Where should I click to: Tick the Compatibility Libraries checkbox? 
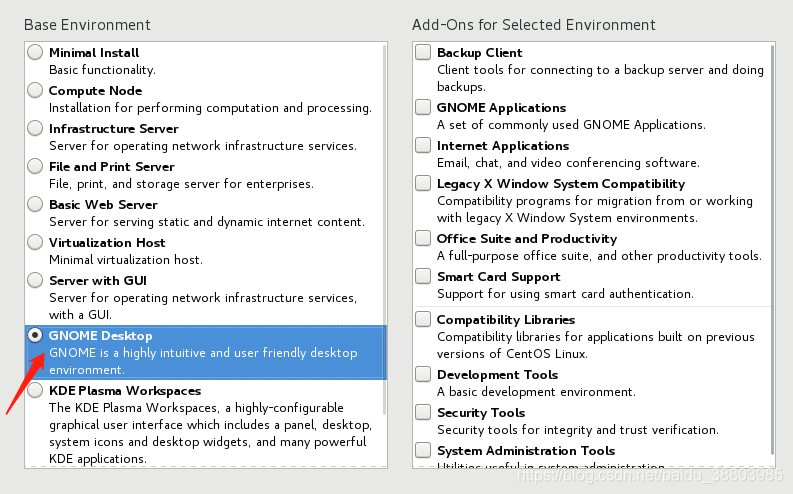[x=424, y=319]
